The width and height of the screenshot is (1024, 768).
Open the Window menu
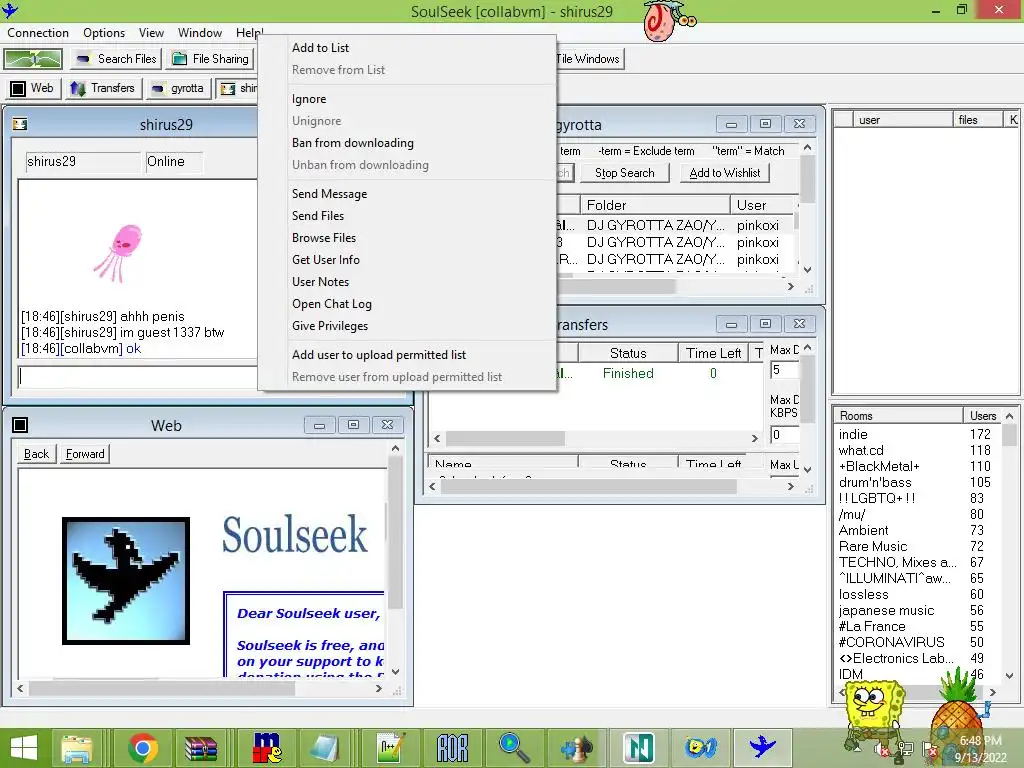click(x=200, y=33)
